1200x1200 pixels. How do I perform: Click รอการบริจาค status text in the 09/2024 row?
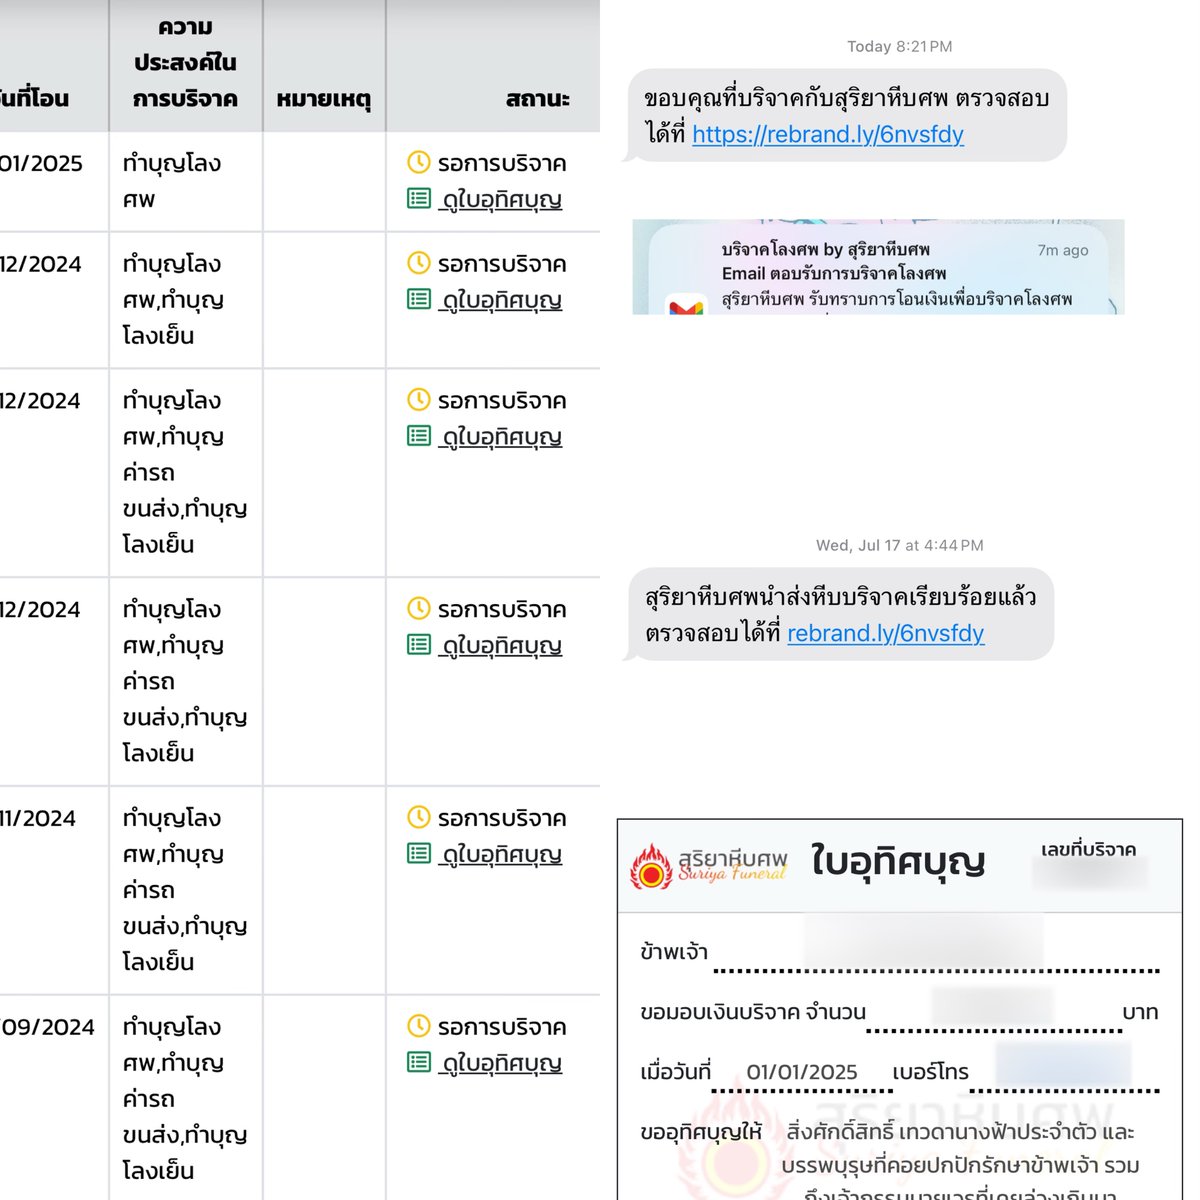tap(502, 1027)
